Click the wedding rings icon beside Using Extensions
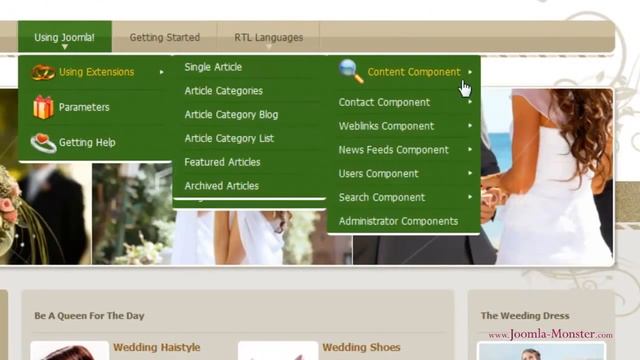The width and height of the screenshot is (640, 360). (x=43, y=72)
